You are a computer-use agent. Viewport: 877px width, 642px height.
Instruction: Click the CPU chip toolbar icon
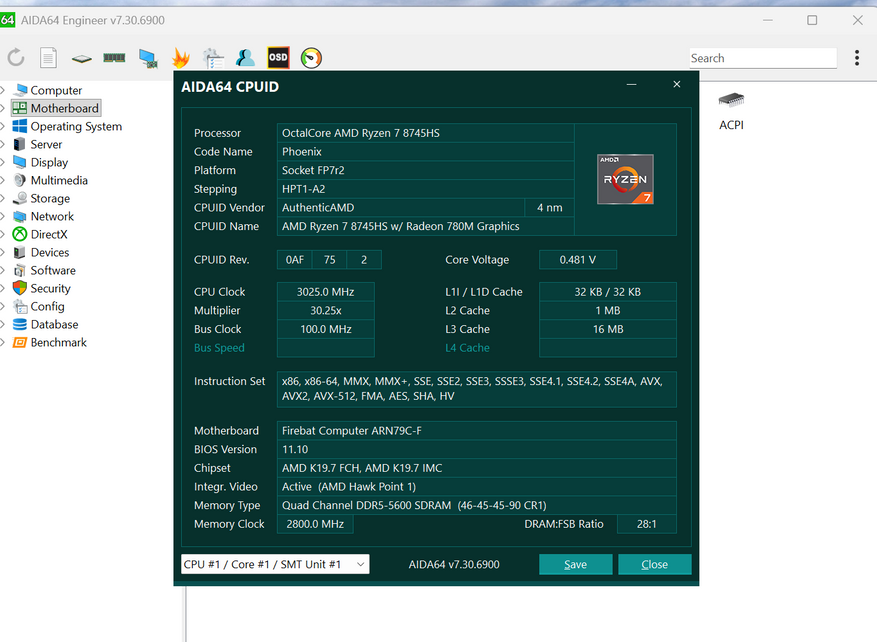[x=81, y=58]
